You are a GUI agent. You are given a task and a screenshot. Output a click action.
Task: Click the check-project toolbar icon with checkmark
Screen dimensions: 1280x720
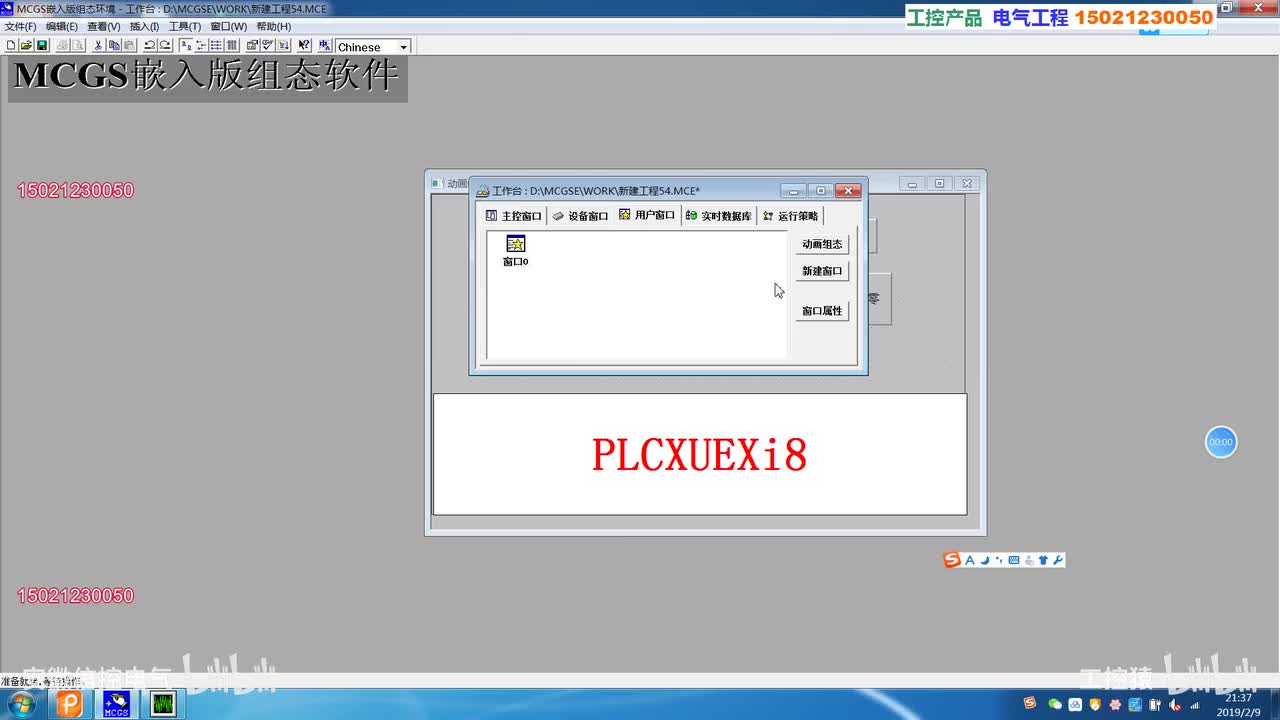point(268,46)
